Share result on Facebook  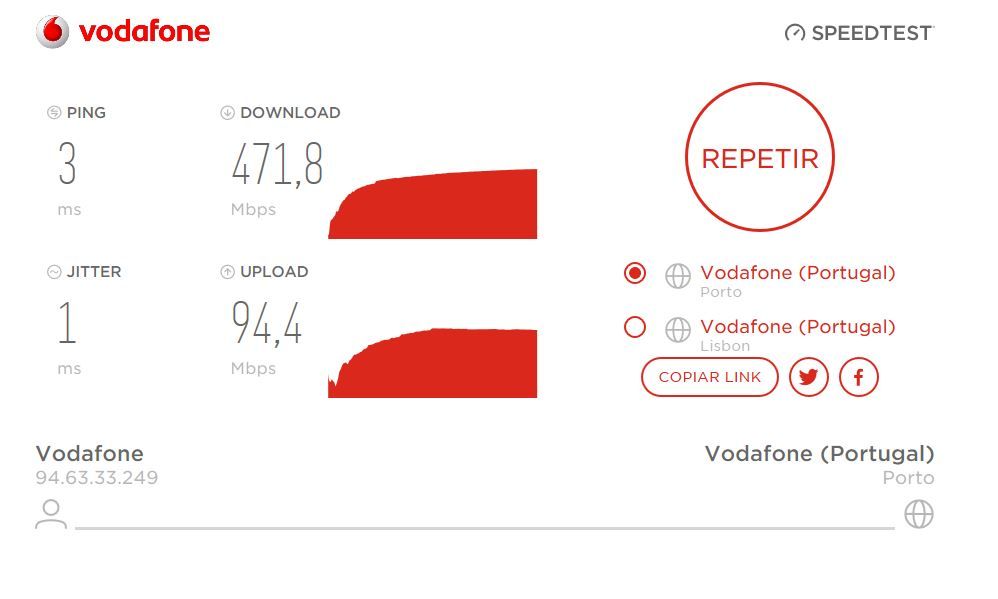click(x=859, y=377)
